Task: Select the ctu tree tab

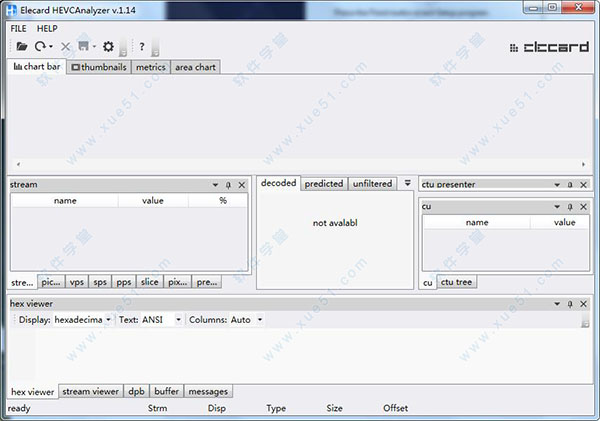Action: coord(456,282)
